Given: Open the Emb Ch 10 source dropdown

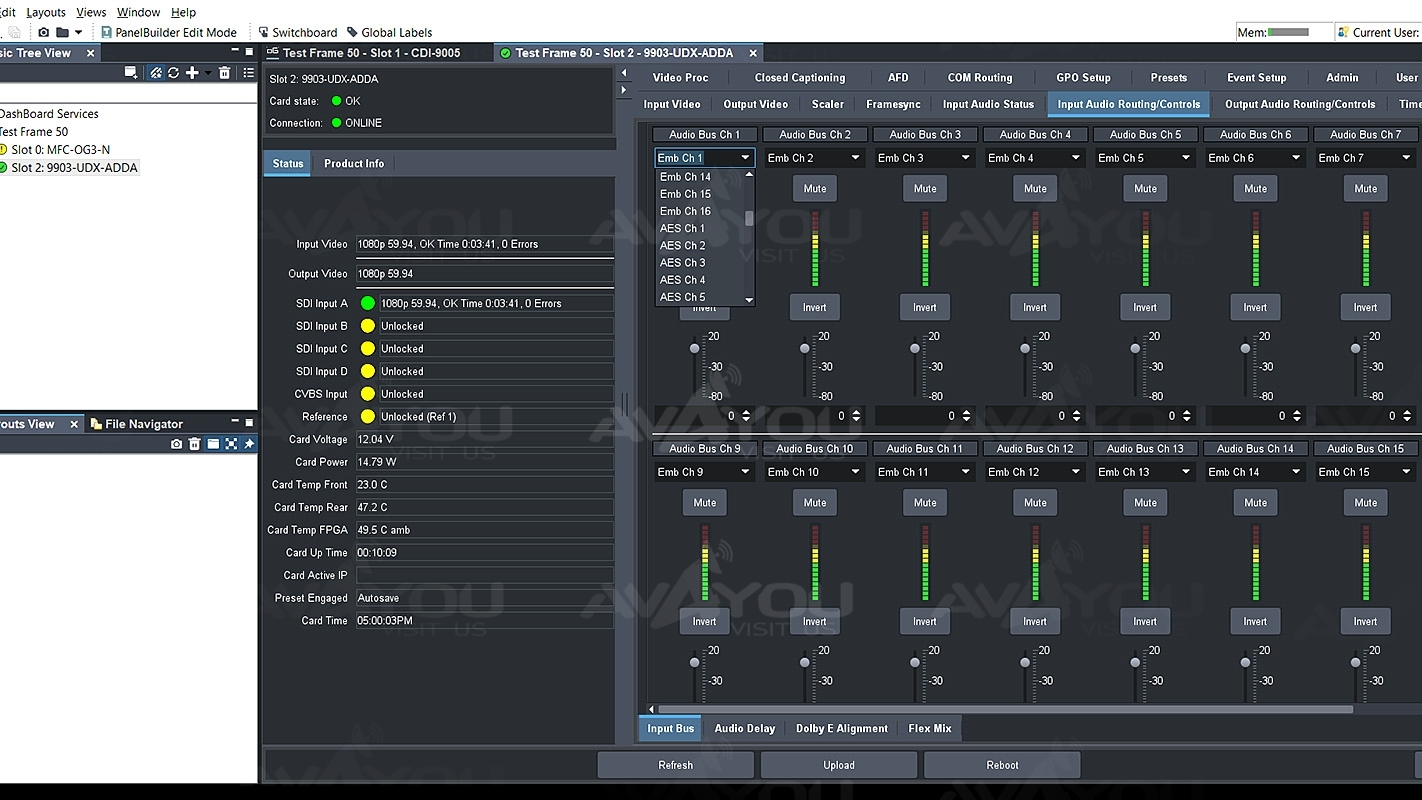Looking at the screenshot, I should click(x=814, y=472).
